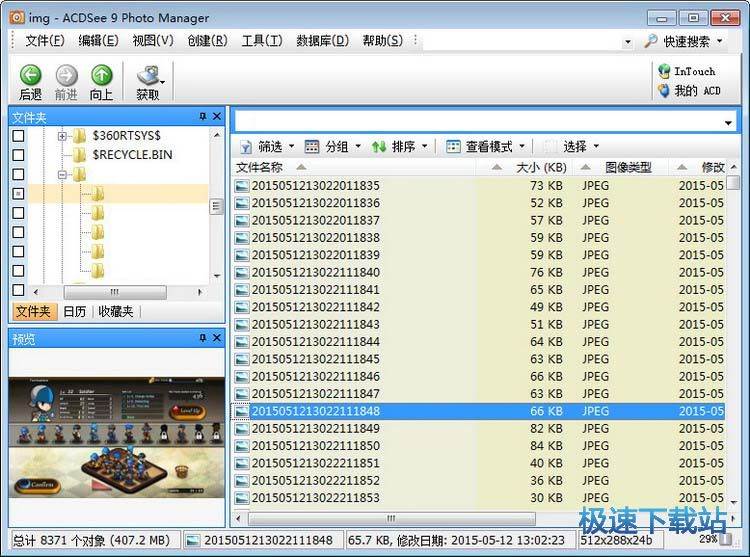This screenshot has width=750, height=557.
Task: Select file 20150512130220111843 in list
Action: tap(315, 325)
